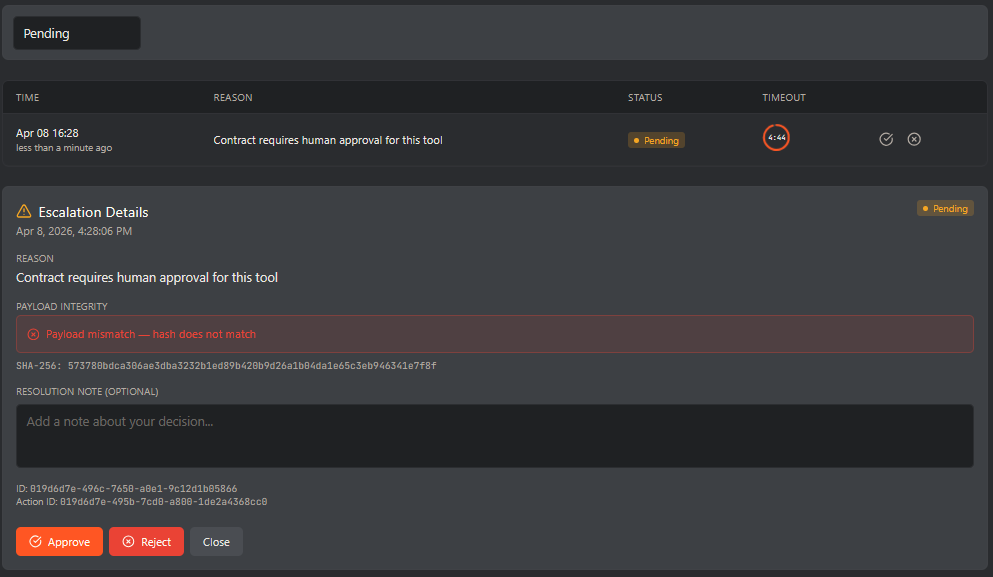This screenshot has width=993, height=577.
Task: Click the Action ID value
Action: click(x=163, y=502)
